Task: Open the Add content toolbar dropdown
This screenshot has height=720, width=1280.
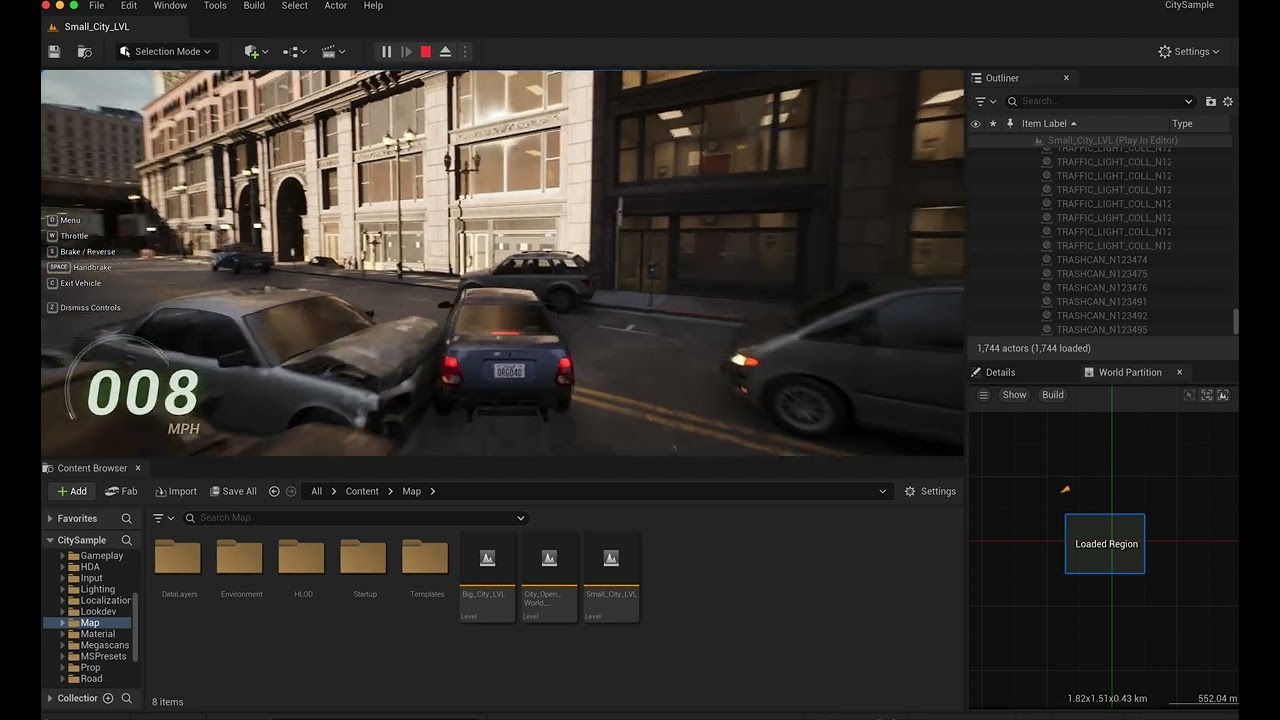Action: [x=256, y=52]
